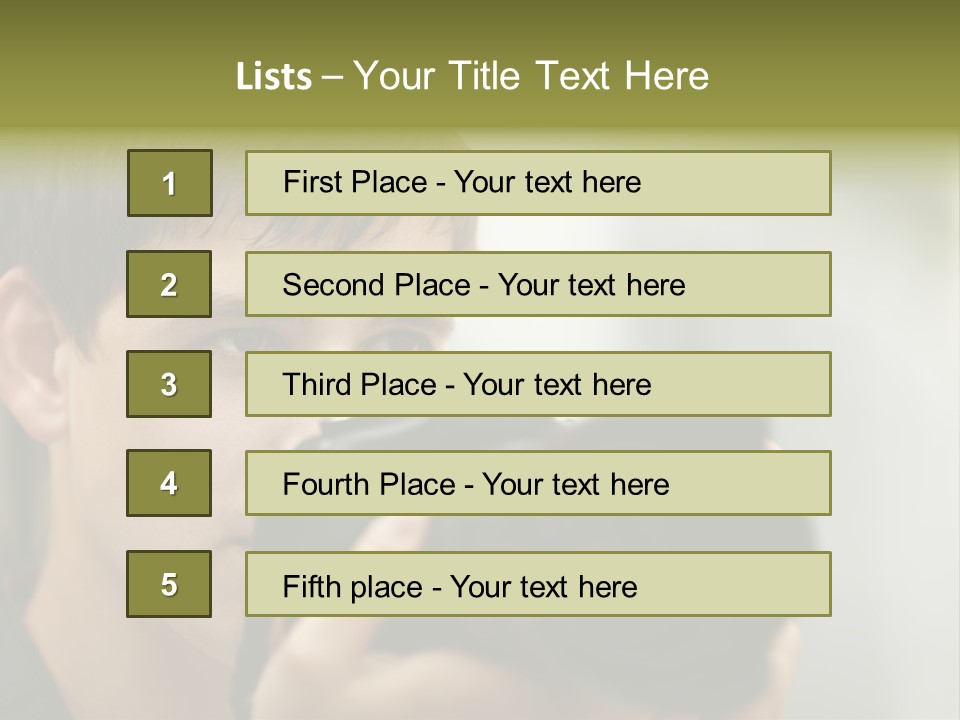The height and width of the screenshot is (720, 960).
Task: Select the number 2 box
Action: point(169,284)
